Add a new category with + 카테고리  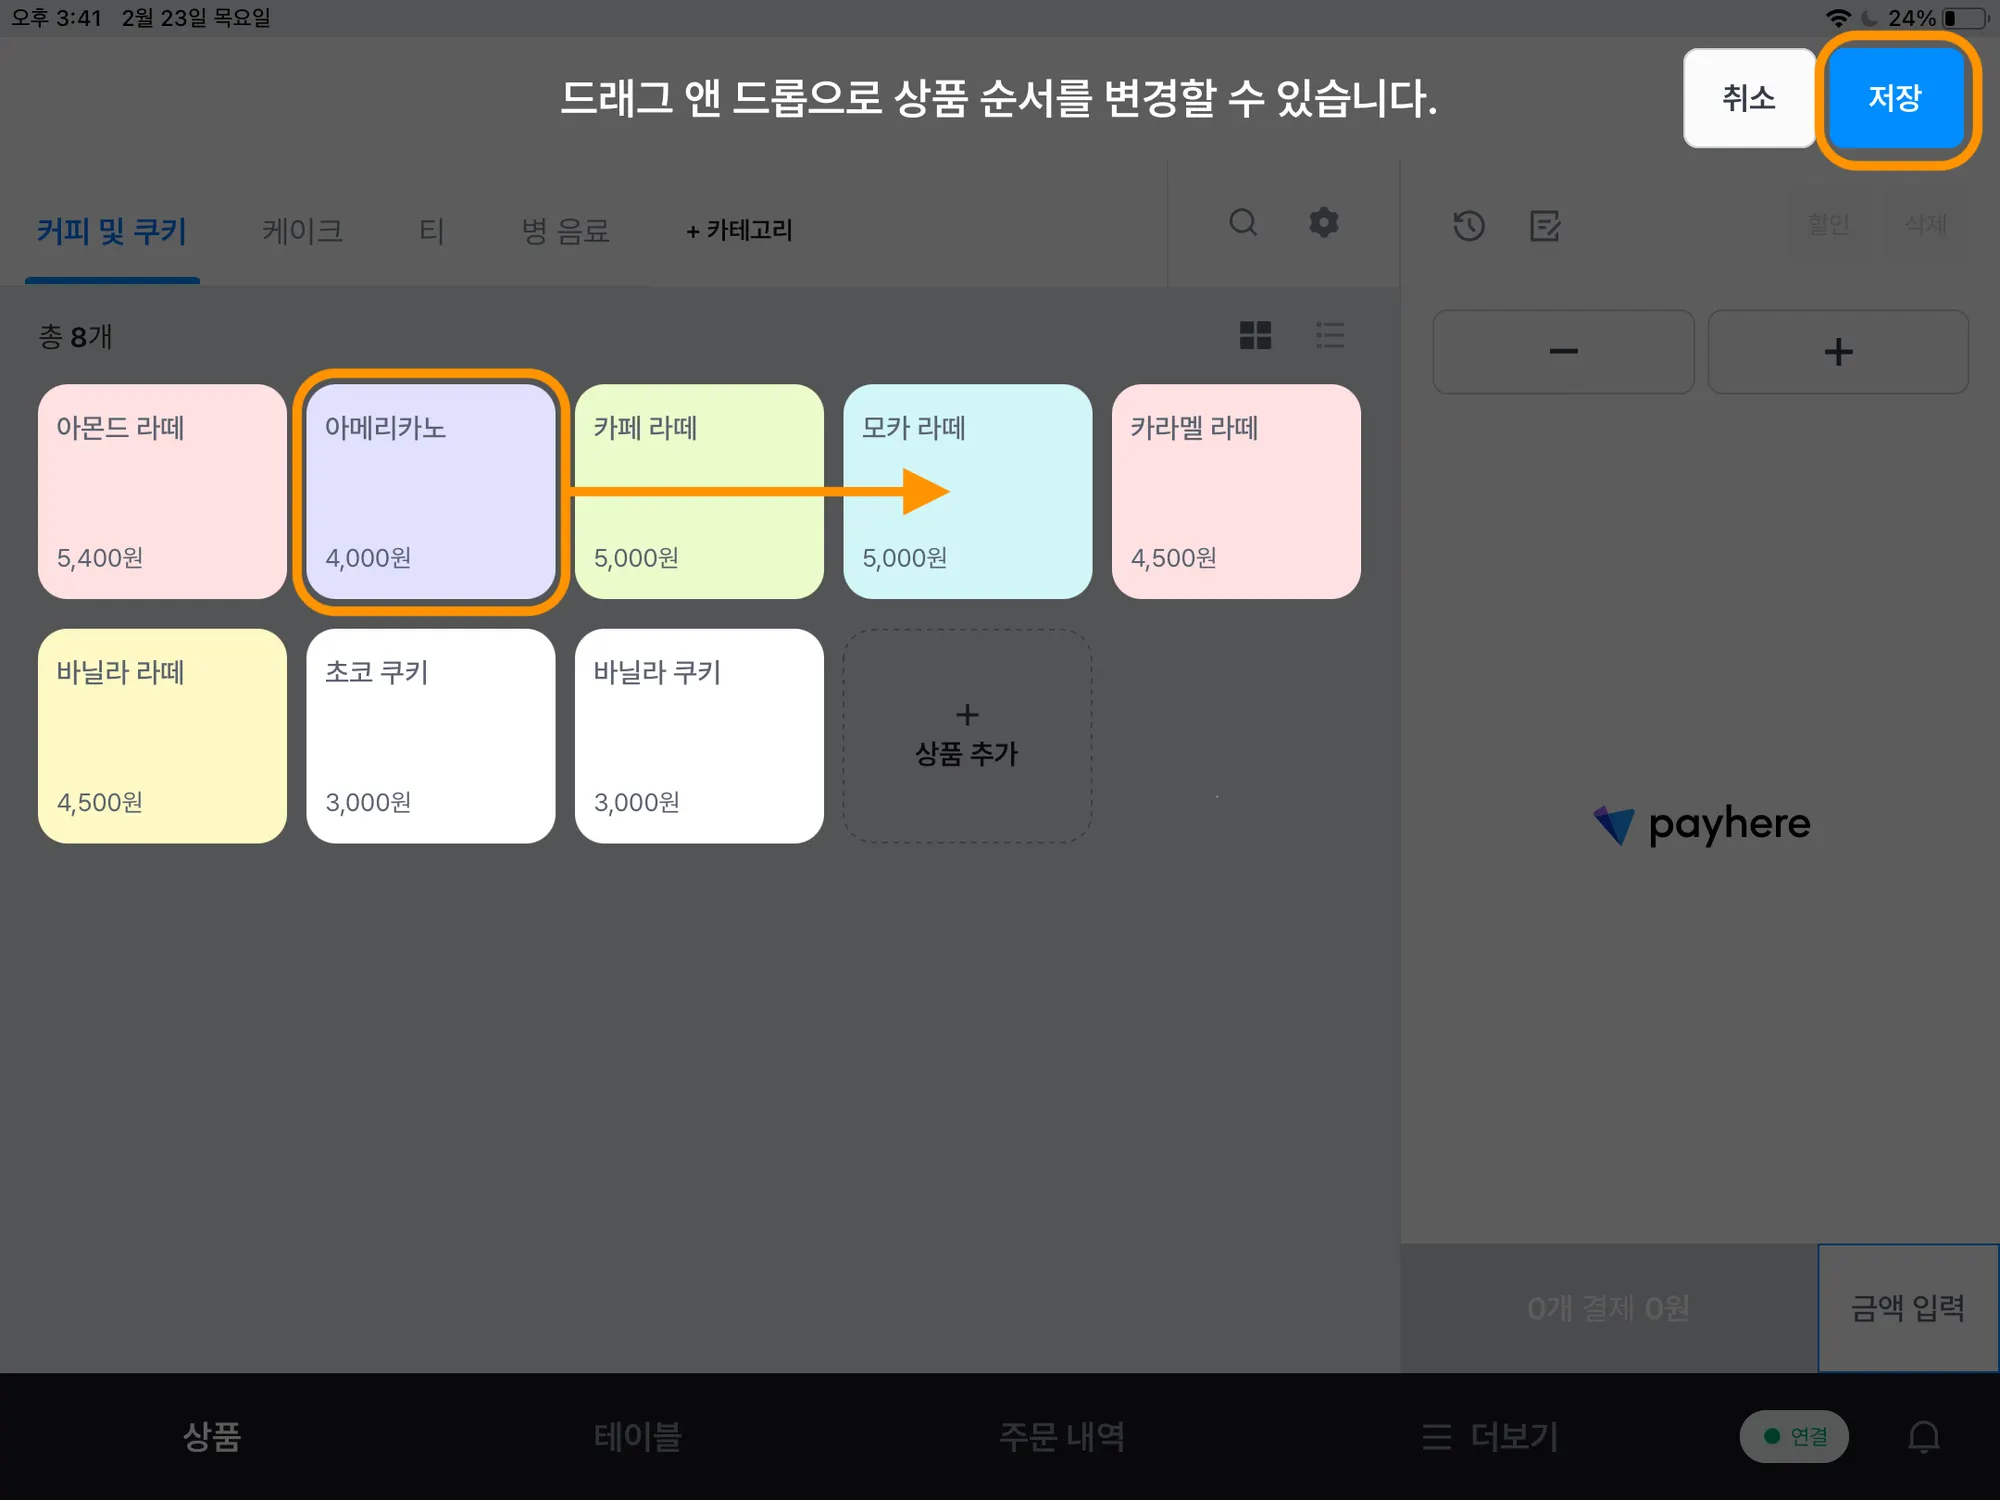click(739, 231)
